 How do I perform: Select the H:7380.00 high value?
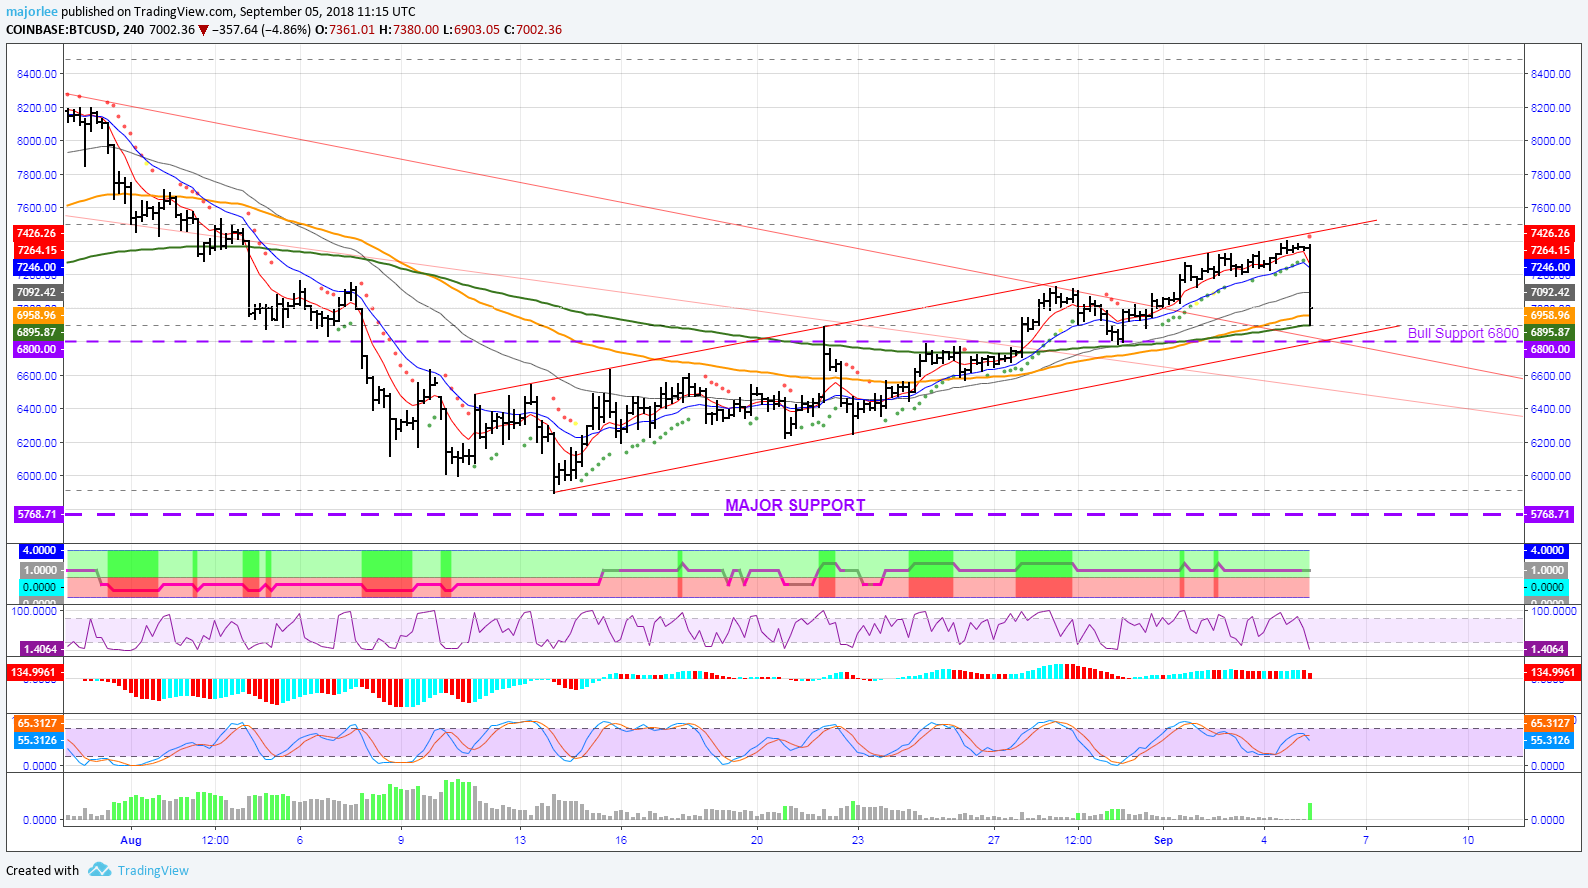pos(409,29)
